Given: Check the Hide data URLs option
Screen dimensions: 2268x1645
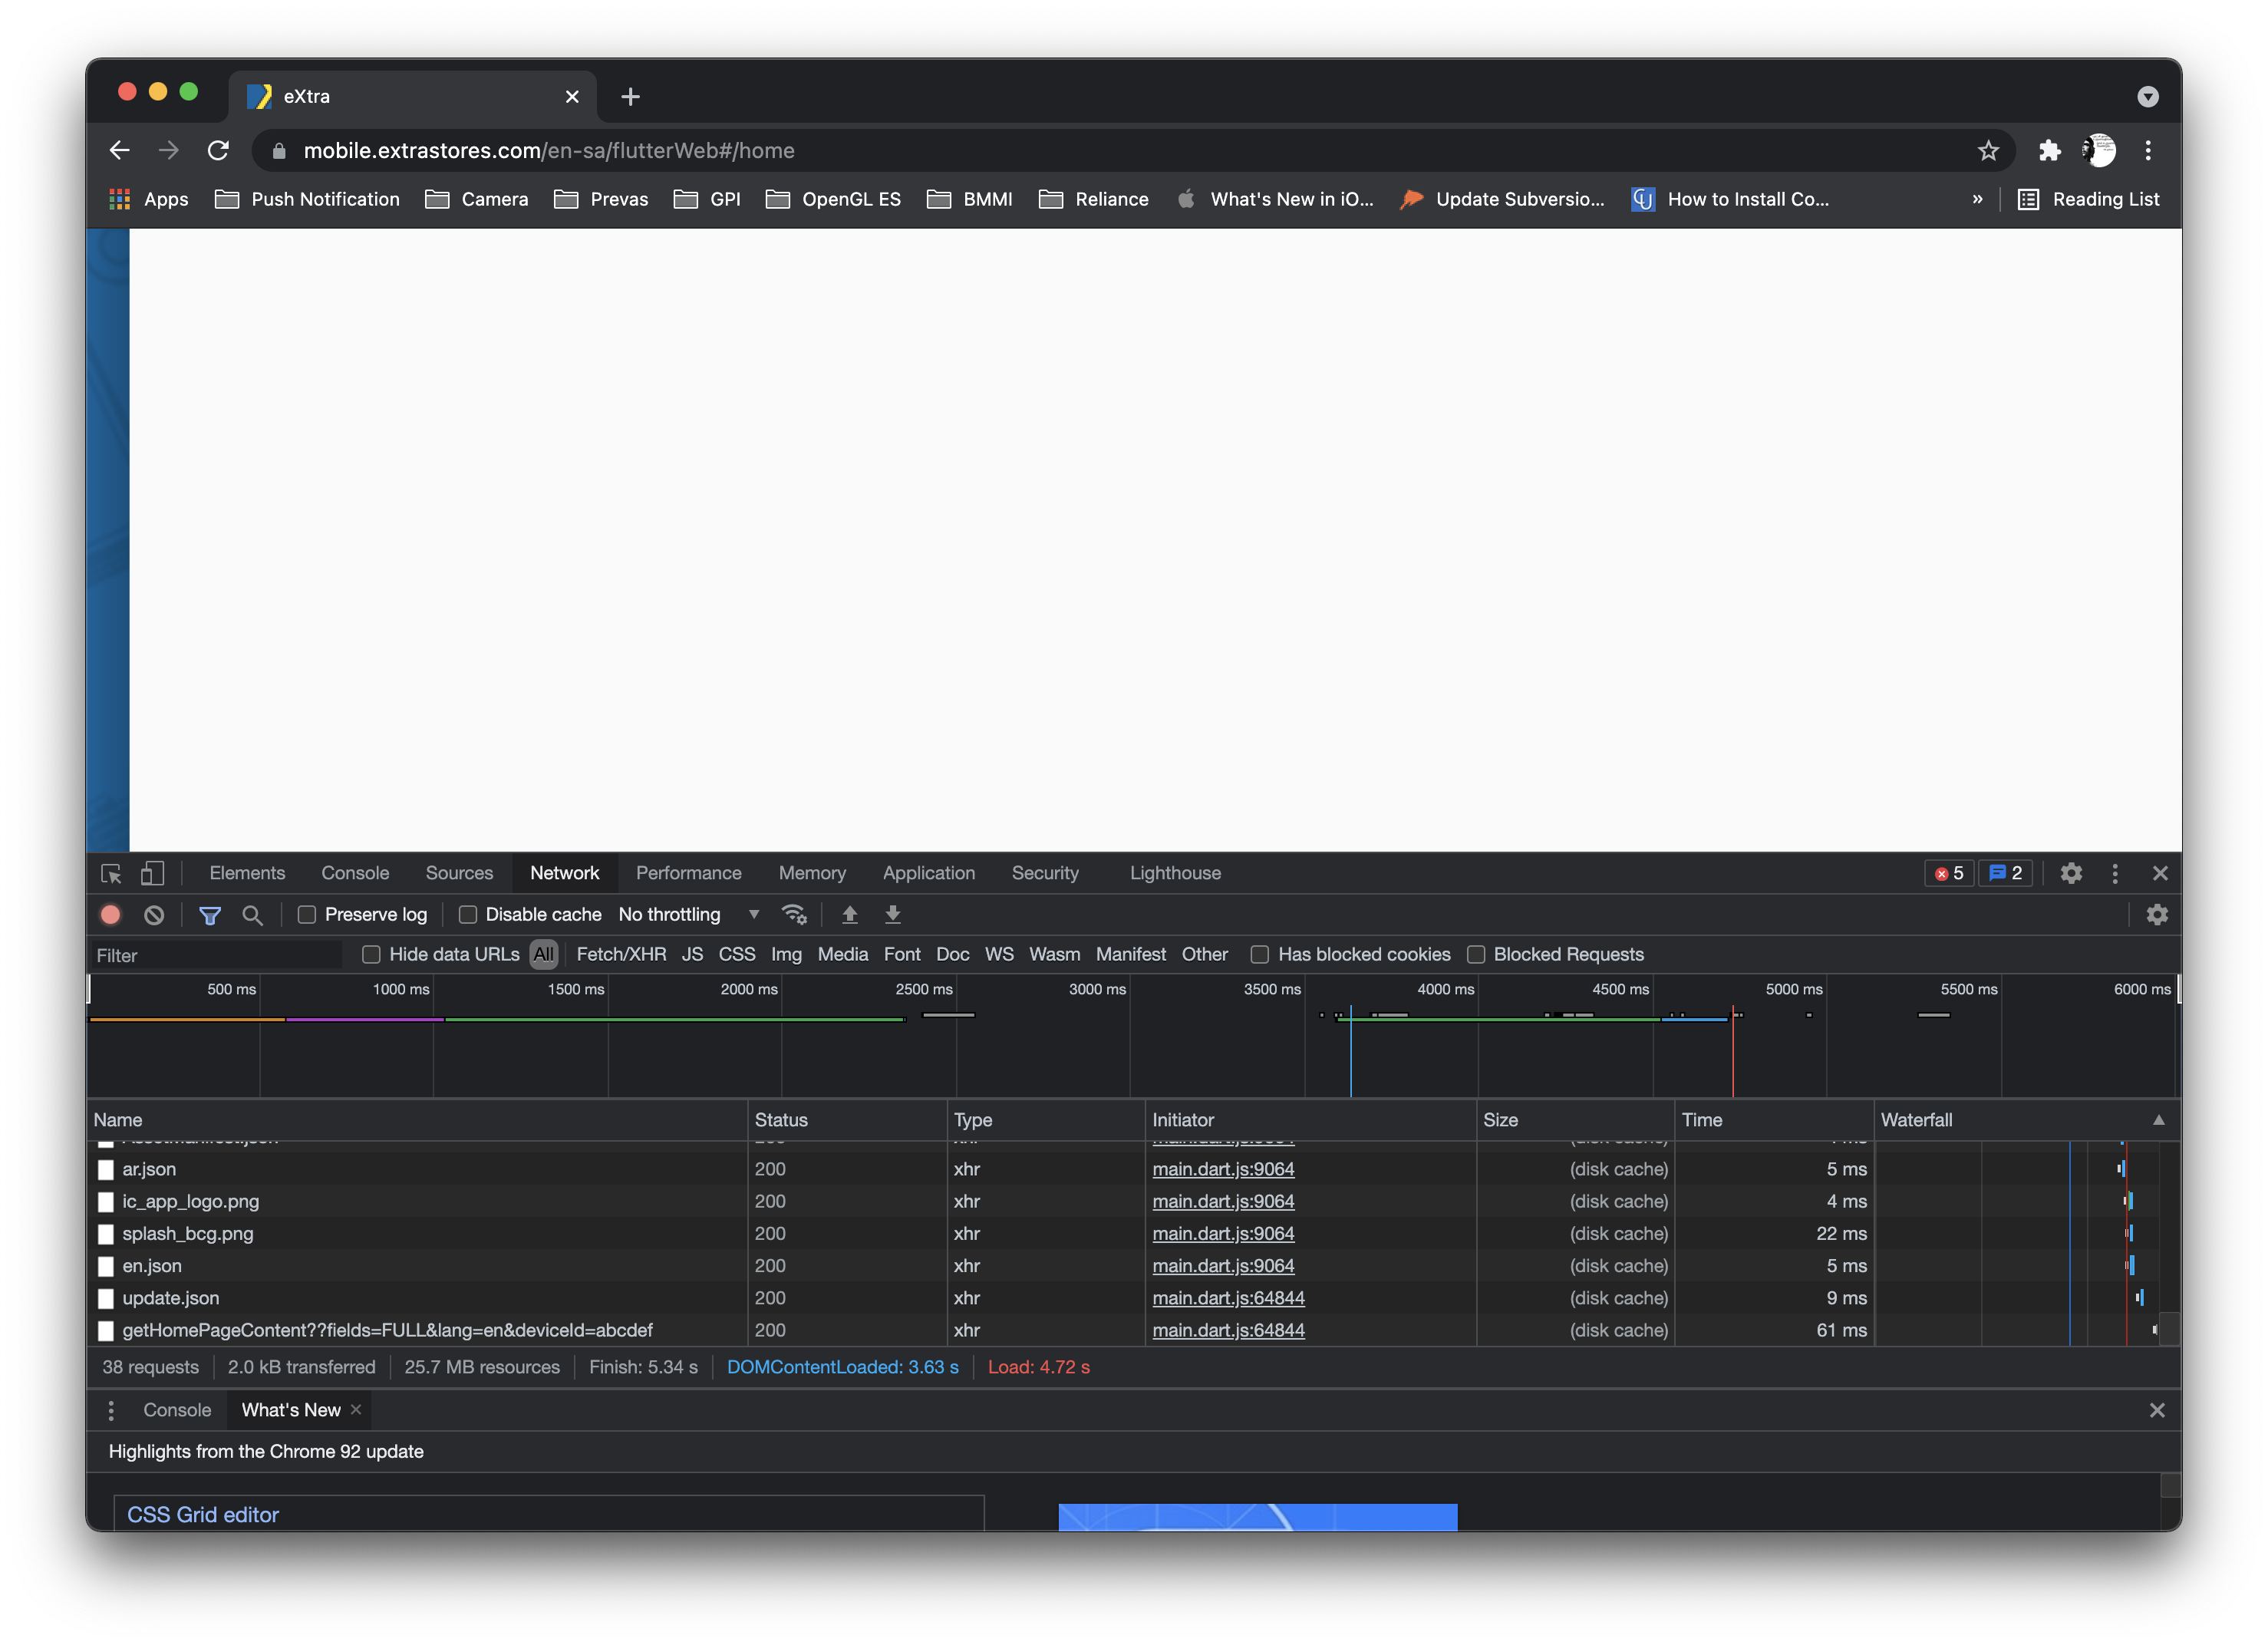Looking at the screenshot, I should click(x=371, y=955).
